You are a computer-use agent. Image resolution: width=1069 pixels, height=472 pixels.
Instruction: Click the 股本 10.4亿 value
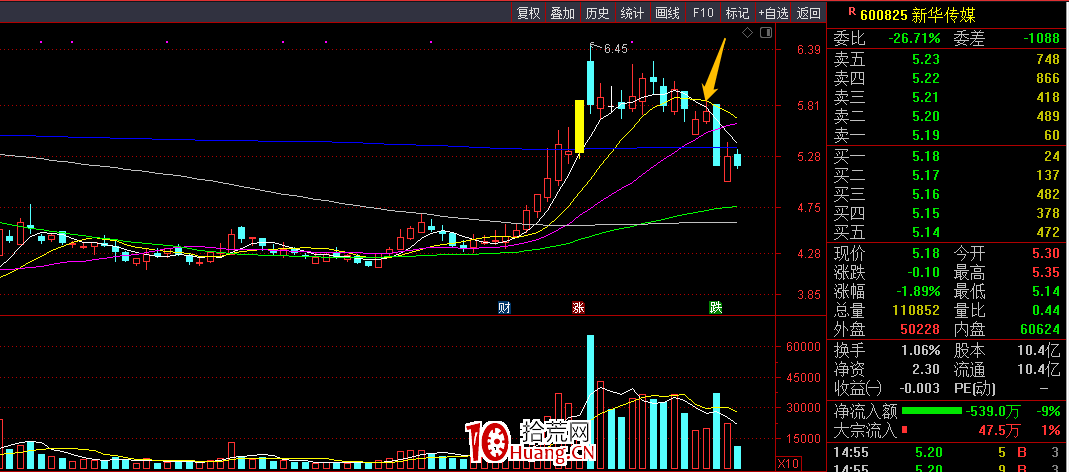(x=1040, y=351)
